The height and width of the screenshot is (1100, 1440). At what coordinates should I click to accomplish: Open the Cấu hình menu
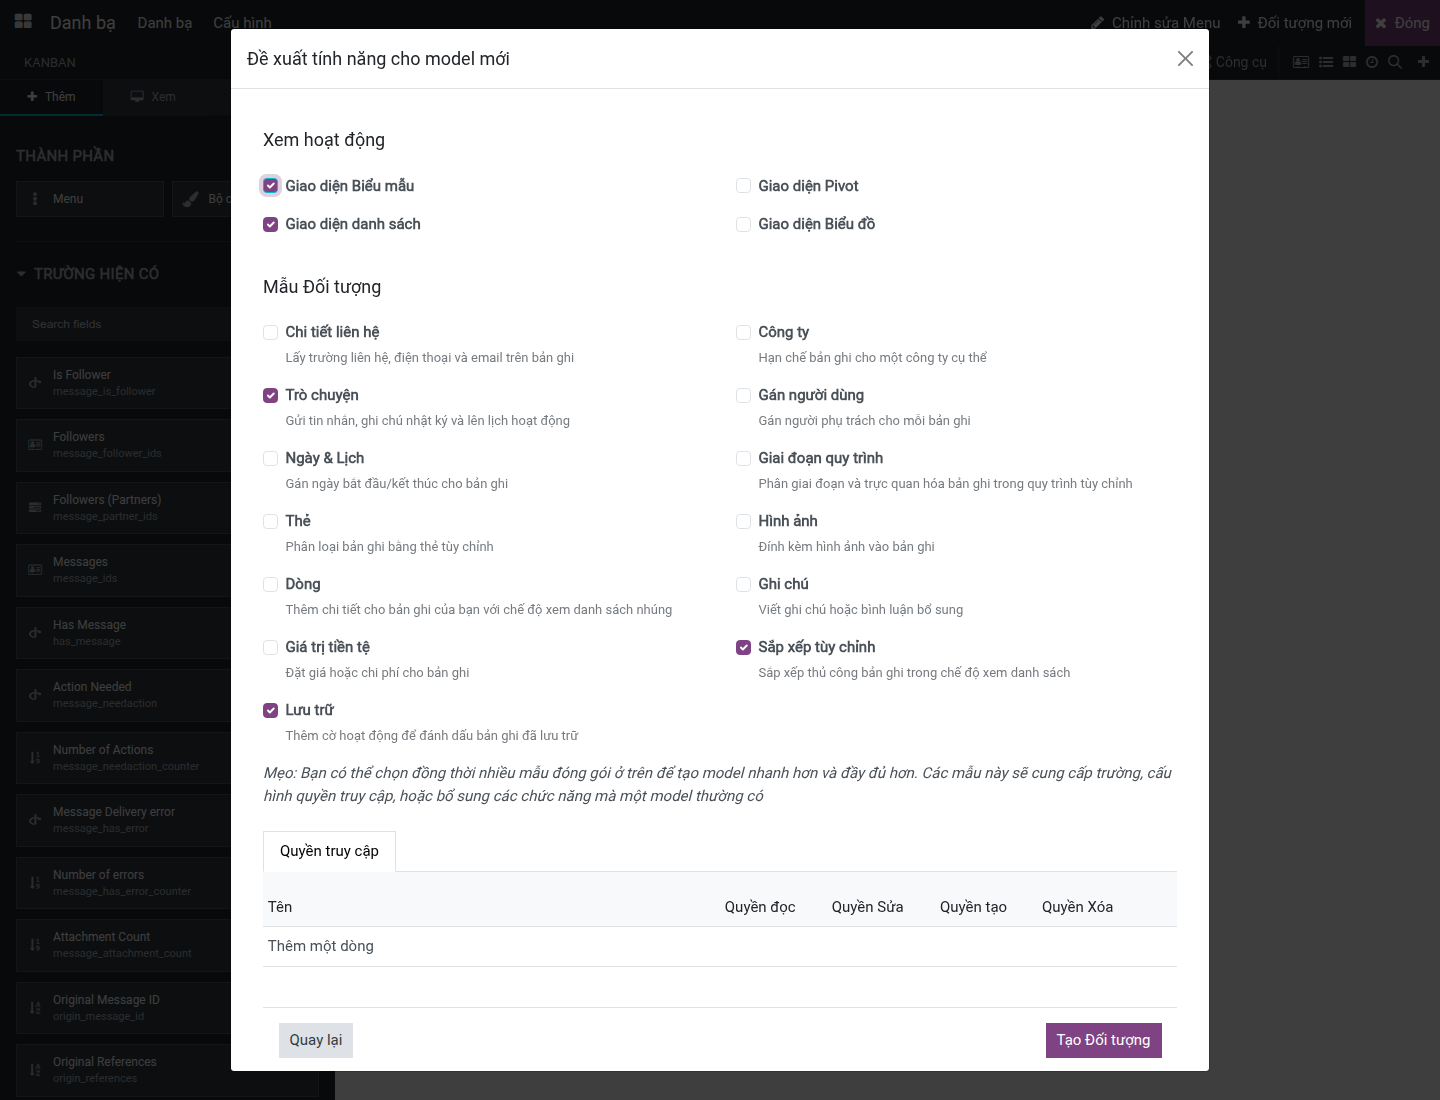coord(242,22)
